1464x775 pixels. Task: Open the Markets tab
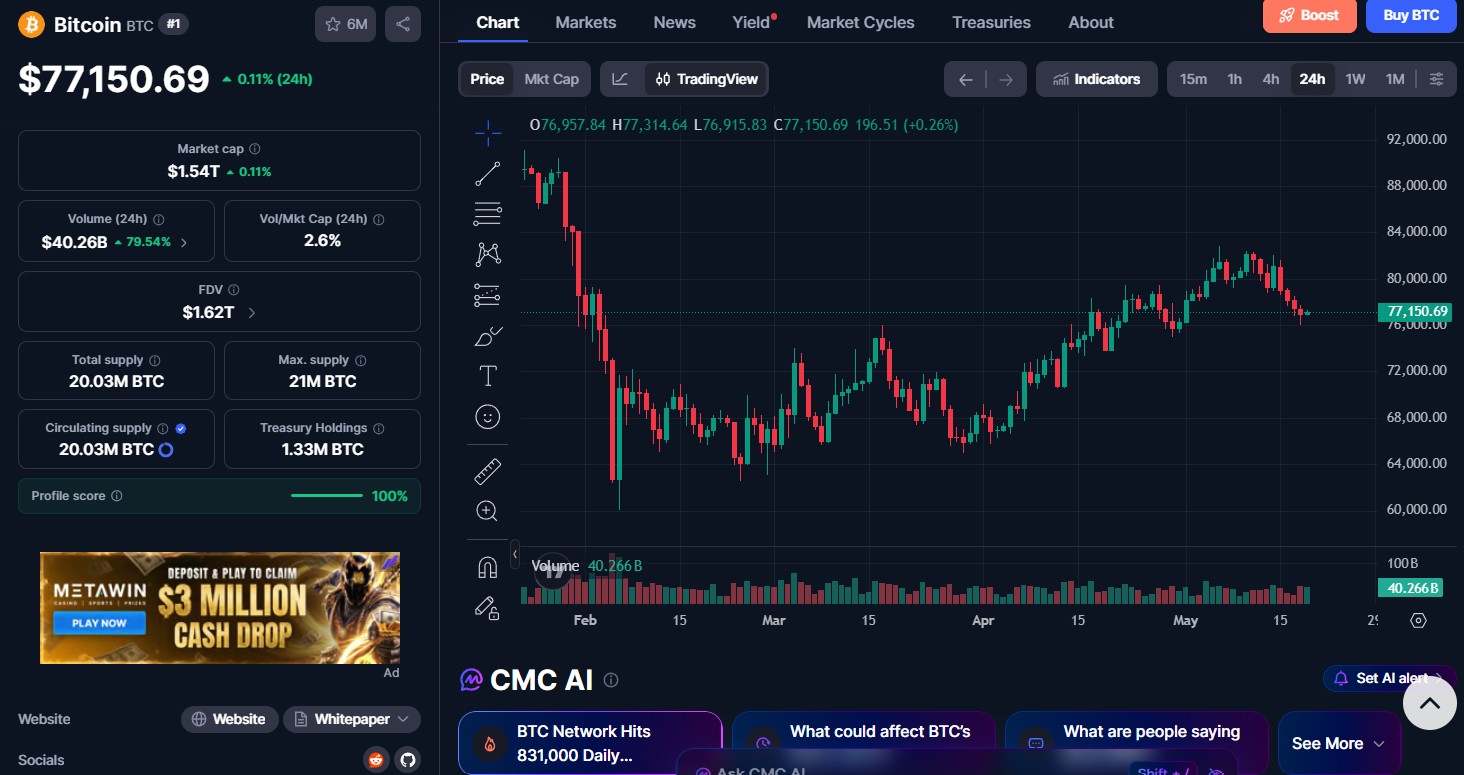coord(586,22)
